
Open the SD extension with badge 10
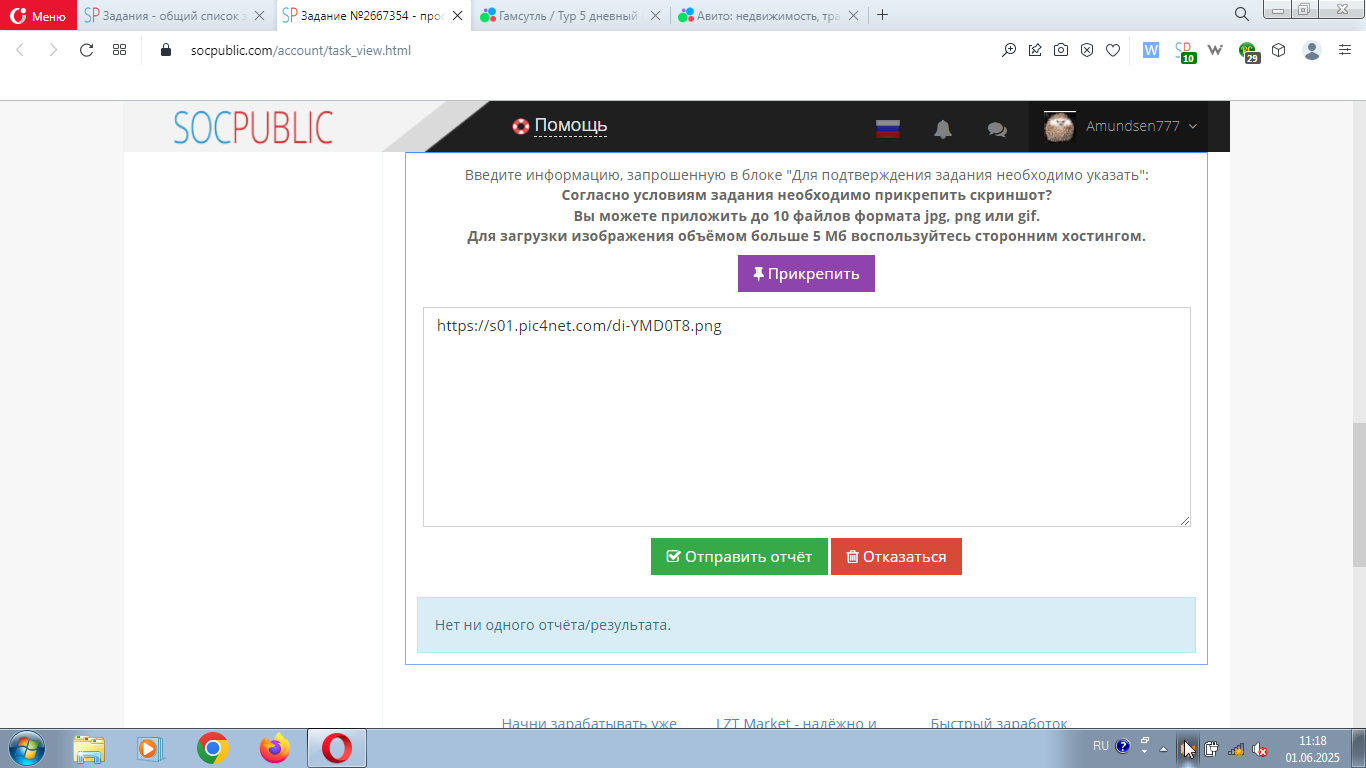click(1184, 51)
